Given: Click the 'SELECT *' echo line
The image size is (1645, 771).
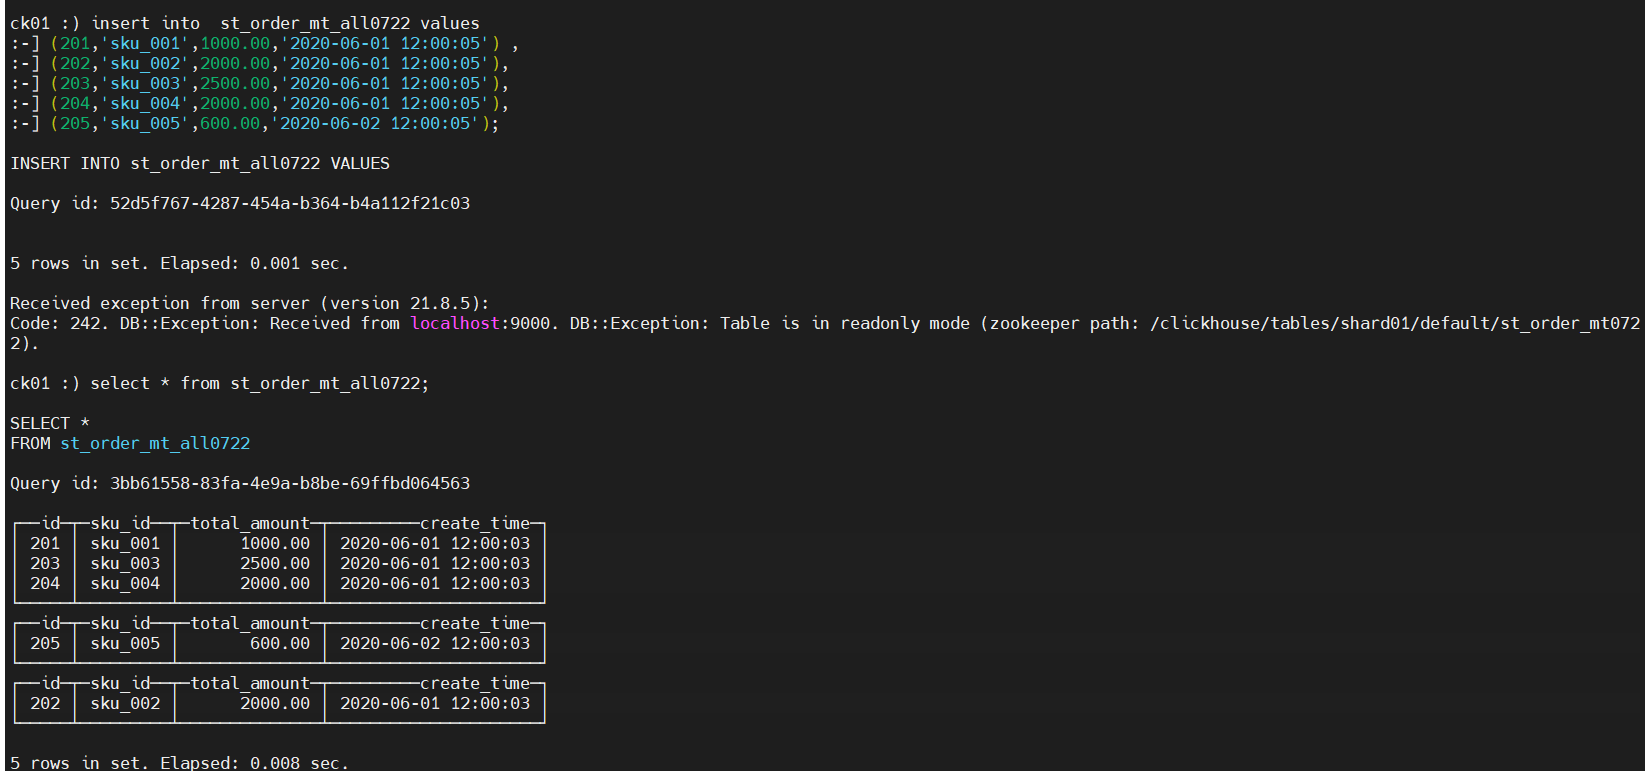Looking at the screenshot, I should point(50,423).
